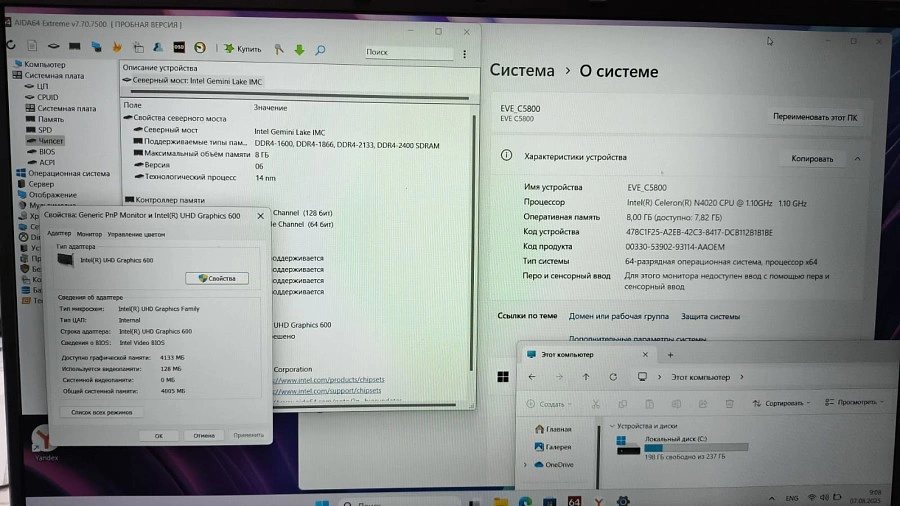Viewport: 900px width, 506px height.
Task: Click Back arrow in Explorer window
Action: pyautogui.click(x=532, y=377)
